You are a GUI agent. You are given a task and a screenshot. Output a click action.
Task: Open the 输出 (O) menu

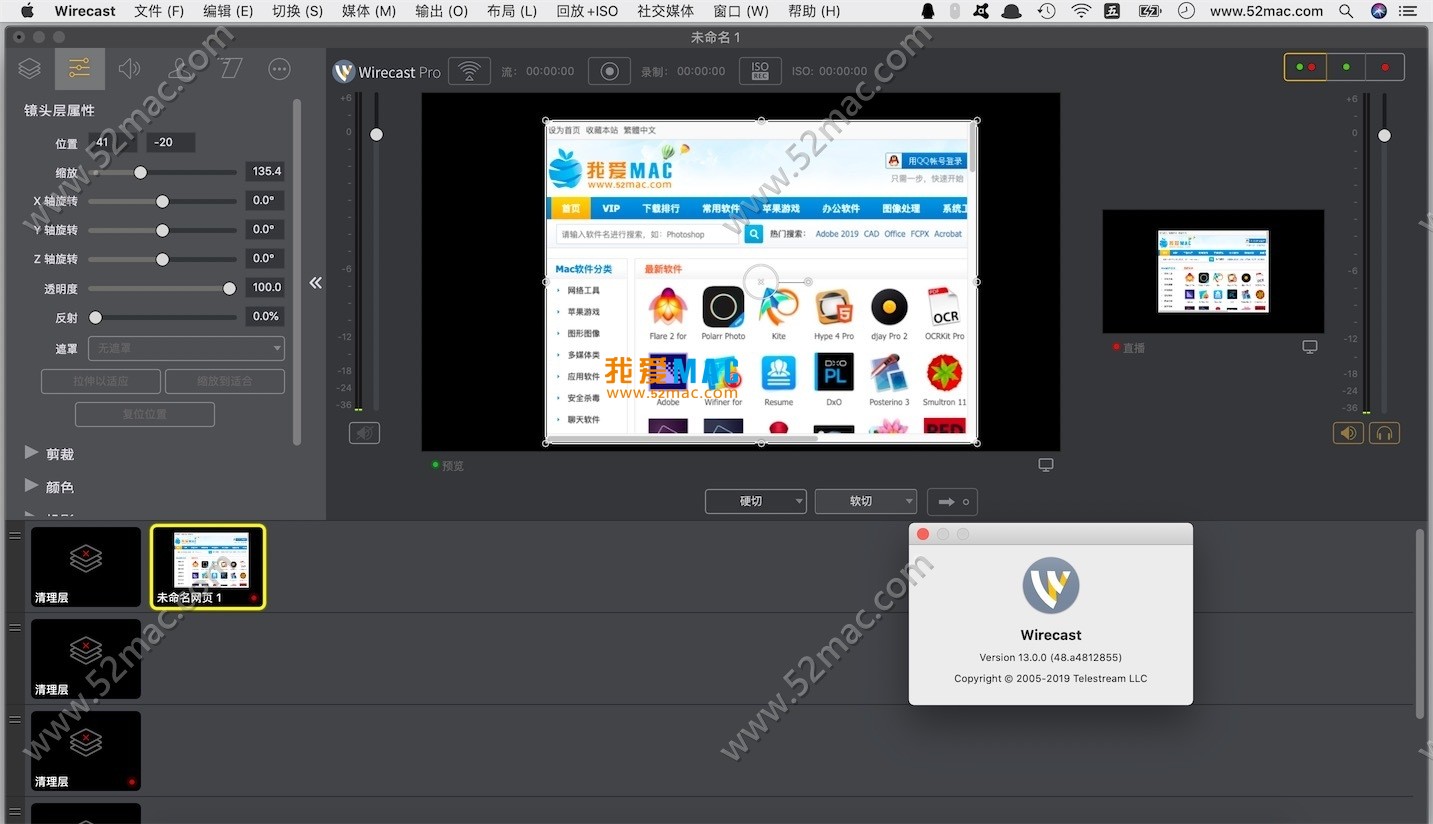click(x=441, y=11)
